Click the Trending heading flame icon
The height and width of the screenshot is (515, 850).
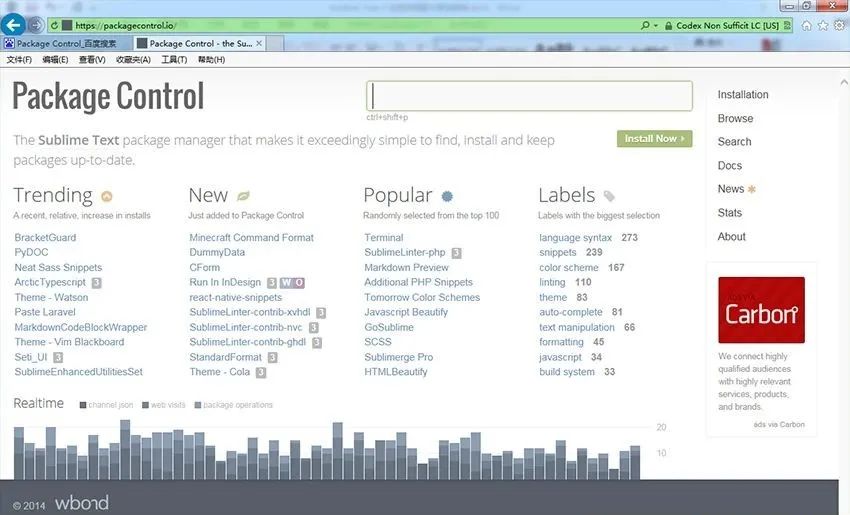pyautogui.click(x=107, y=196)
